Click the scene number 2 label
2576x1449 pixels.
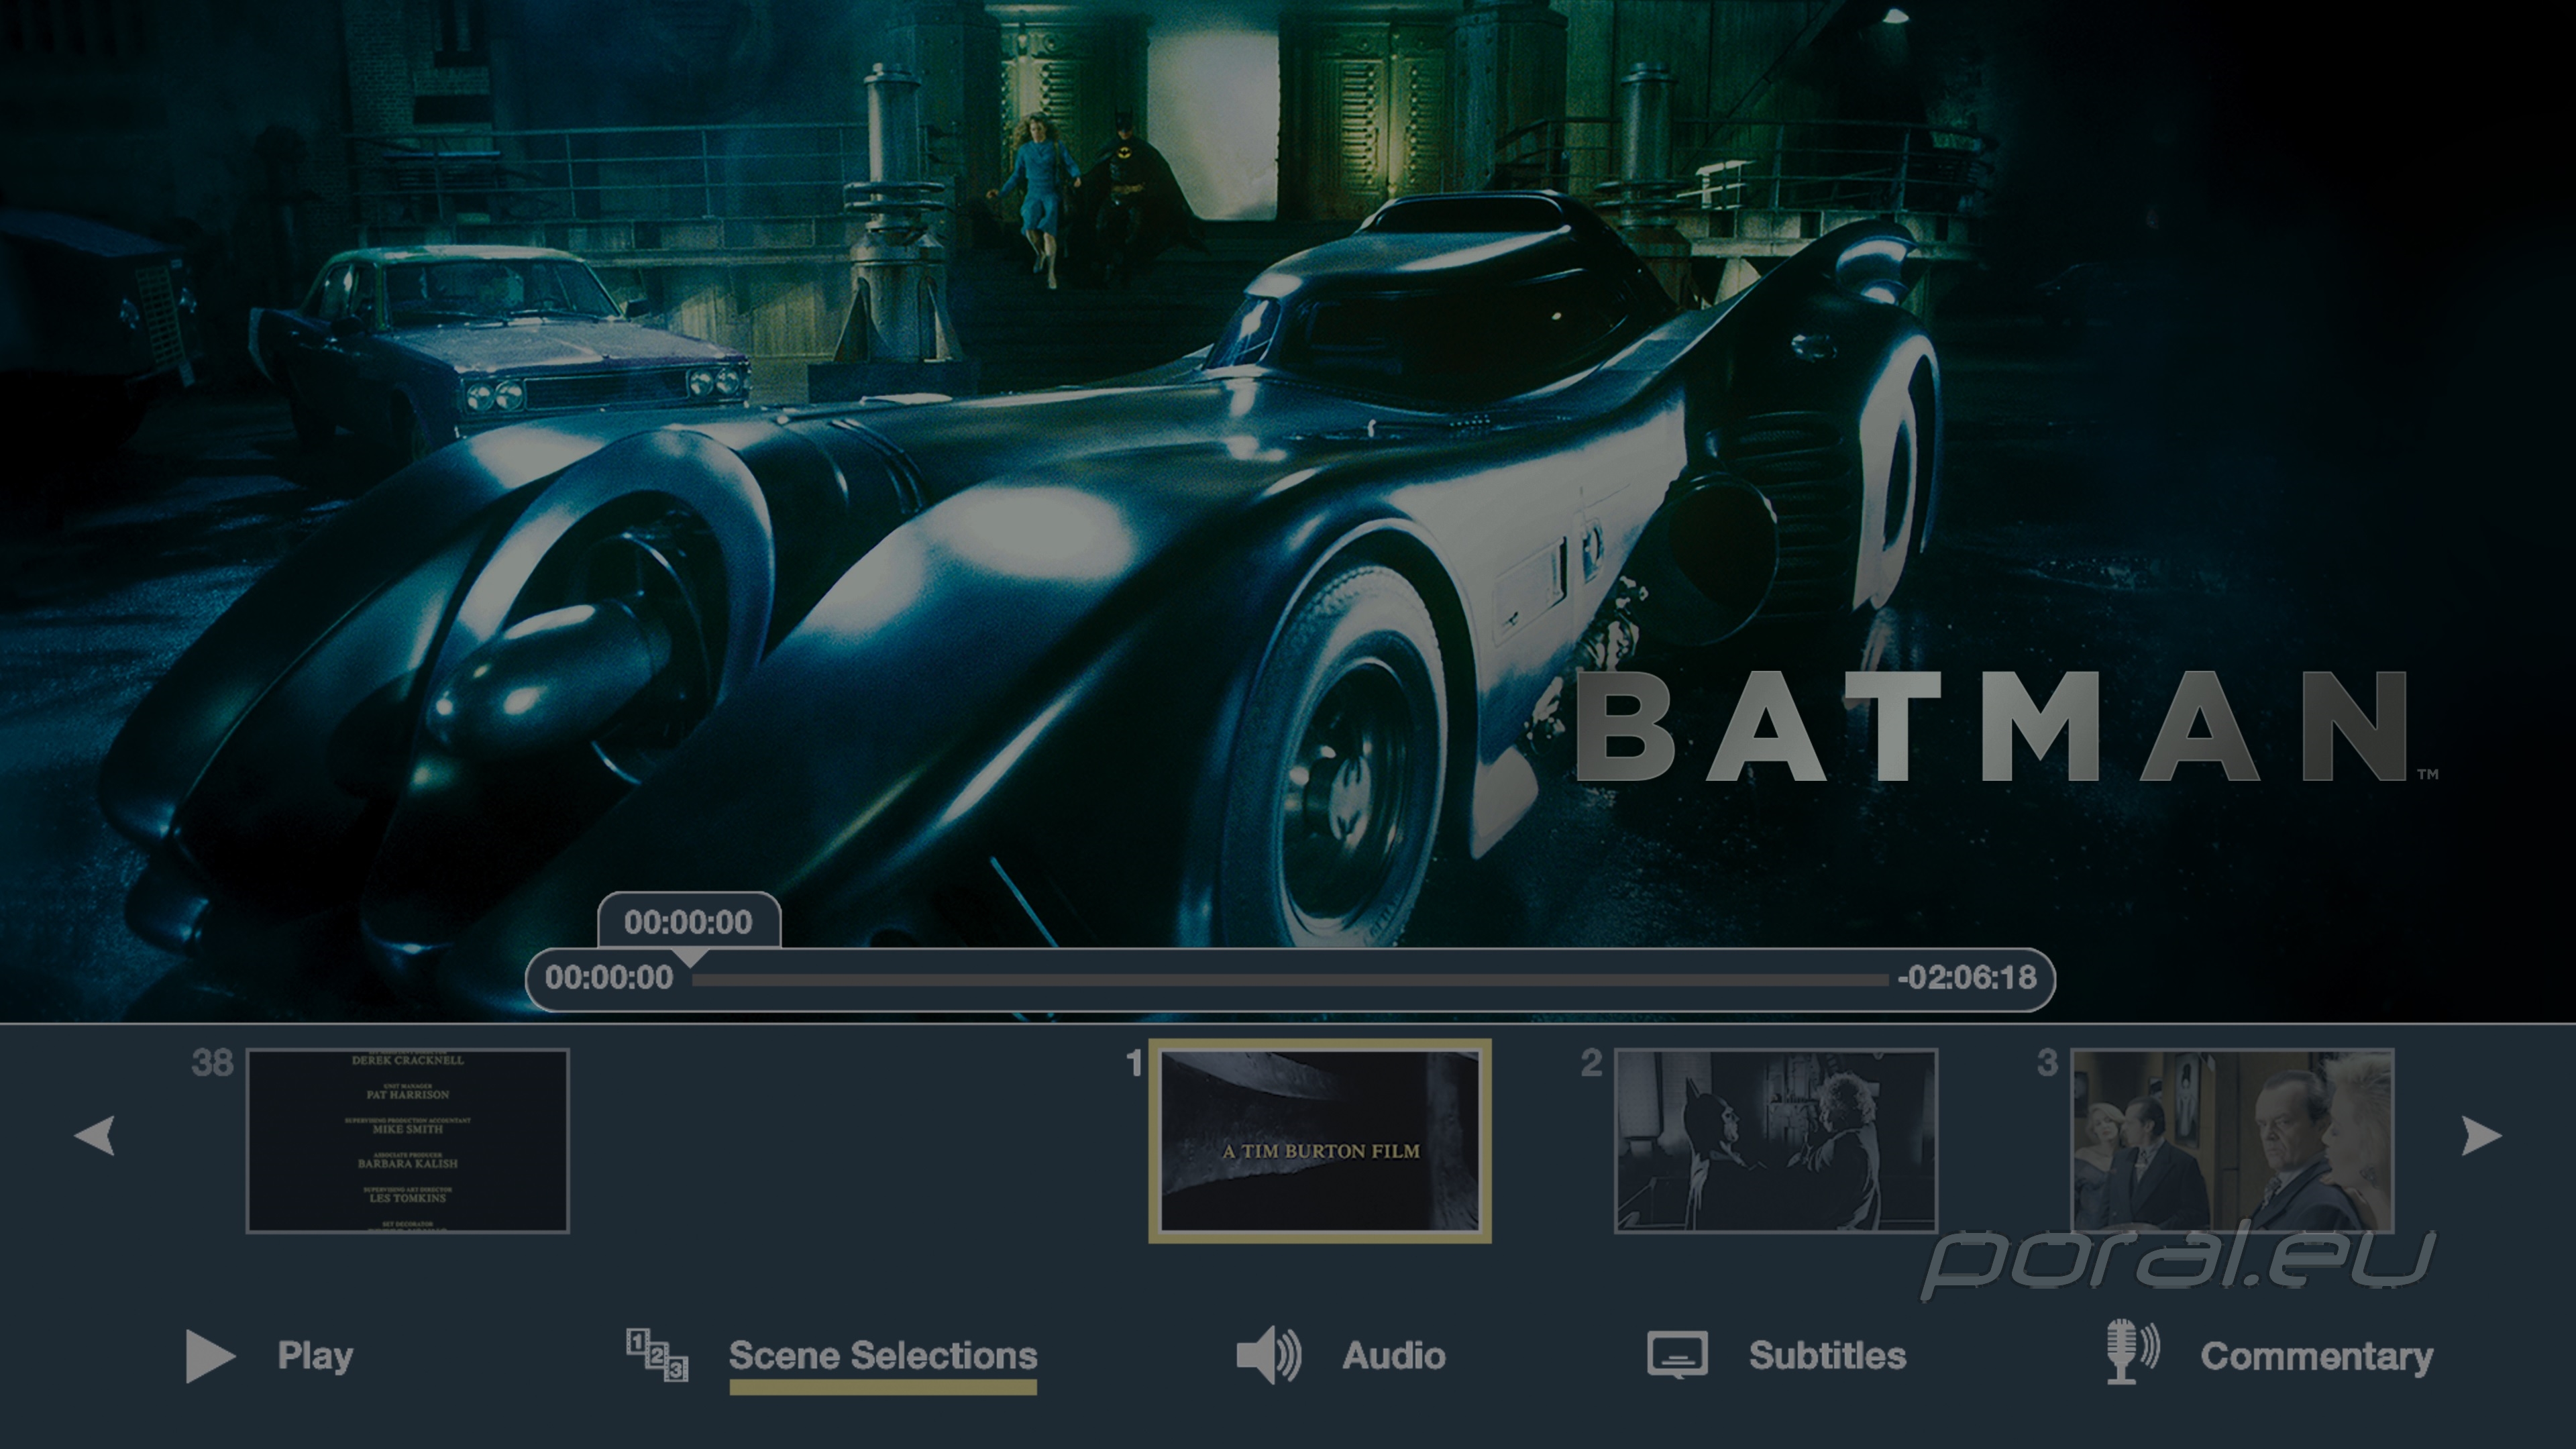pyautogui.click(x=1591, y=1063)
